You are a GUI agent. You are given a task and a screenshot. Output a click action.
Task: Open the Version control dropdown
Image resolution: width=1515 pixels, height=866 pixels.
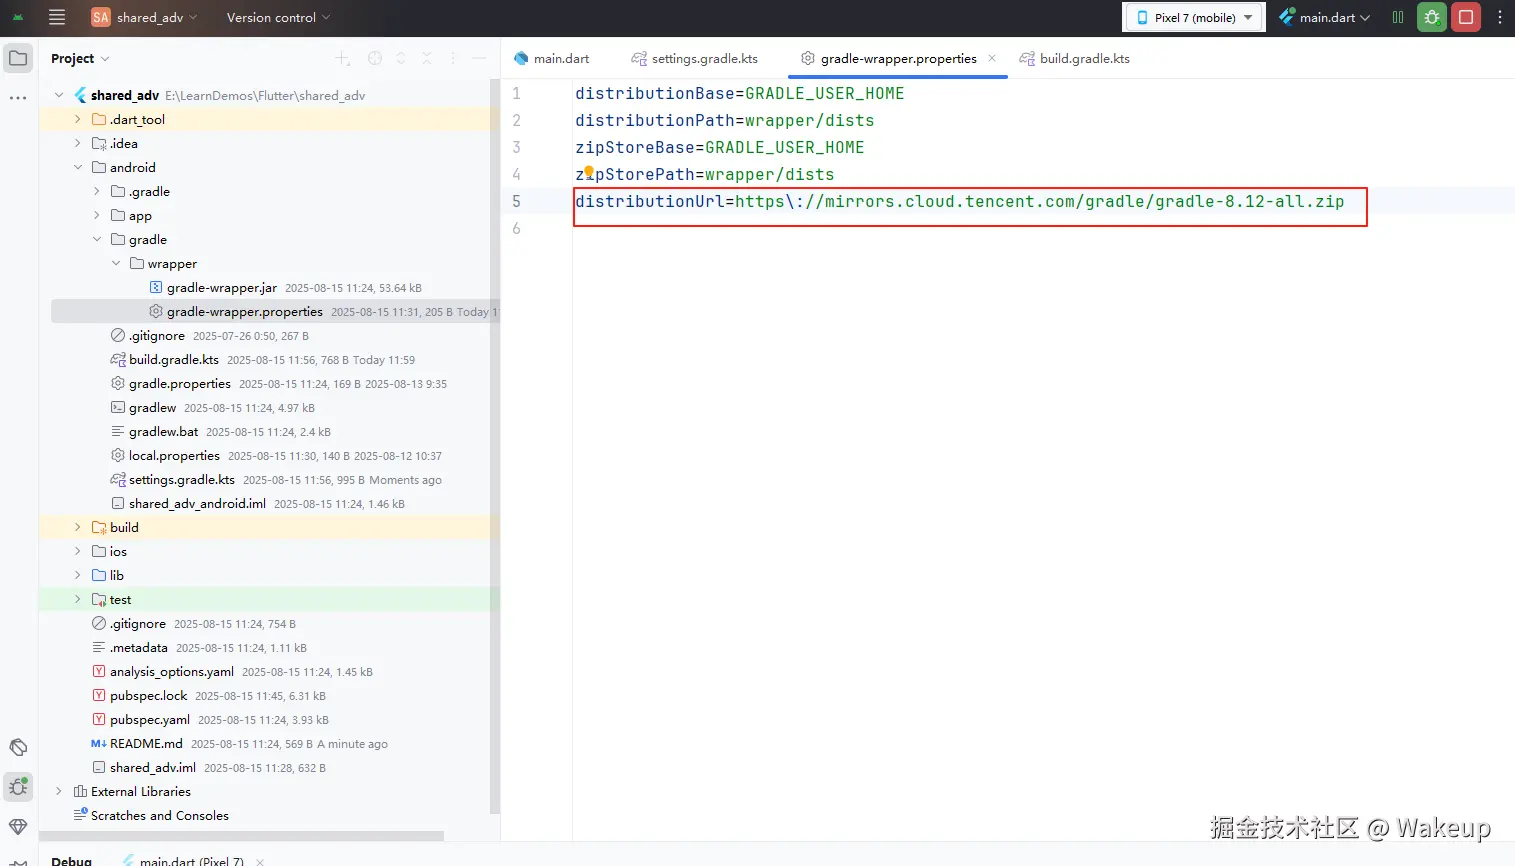click(278, 17)
